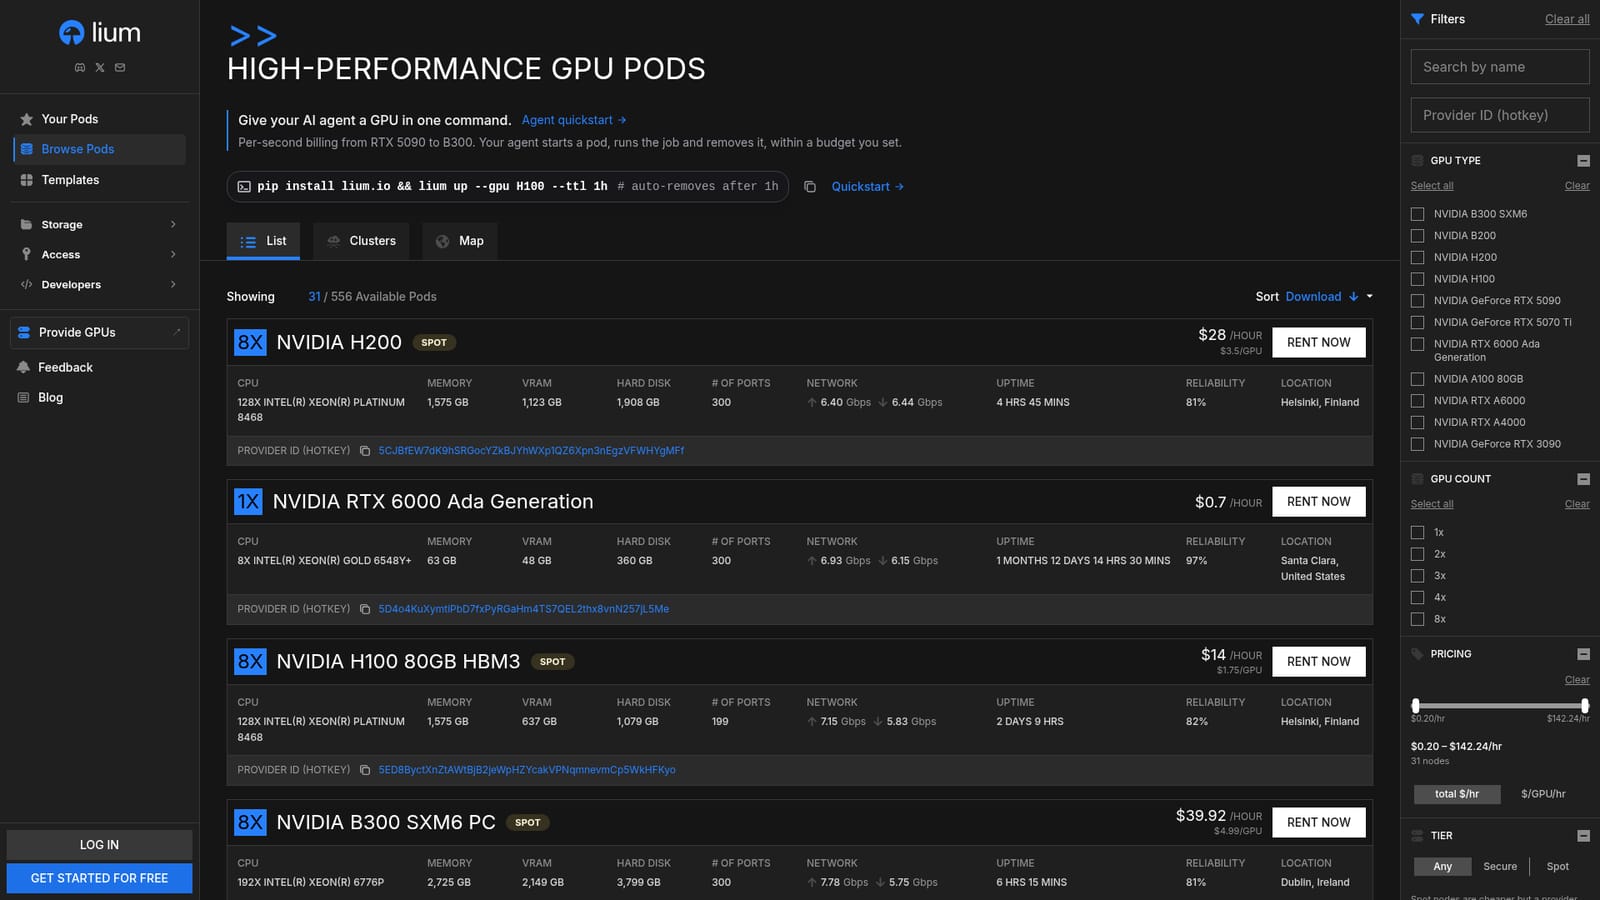
Task: Click the maximum price slider handle
Action: (x=1585, y=706)
